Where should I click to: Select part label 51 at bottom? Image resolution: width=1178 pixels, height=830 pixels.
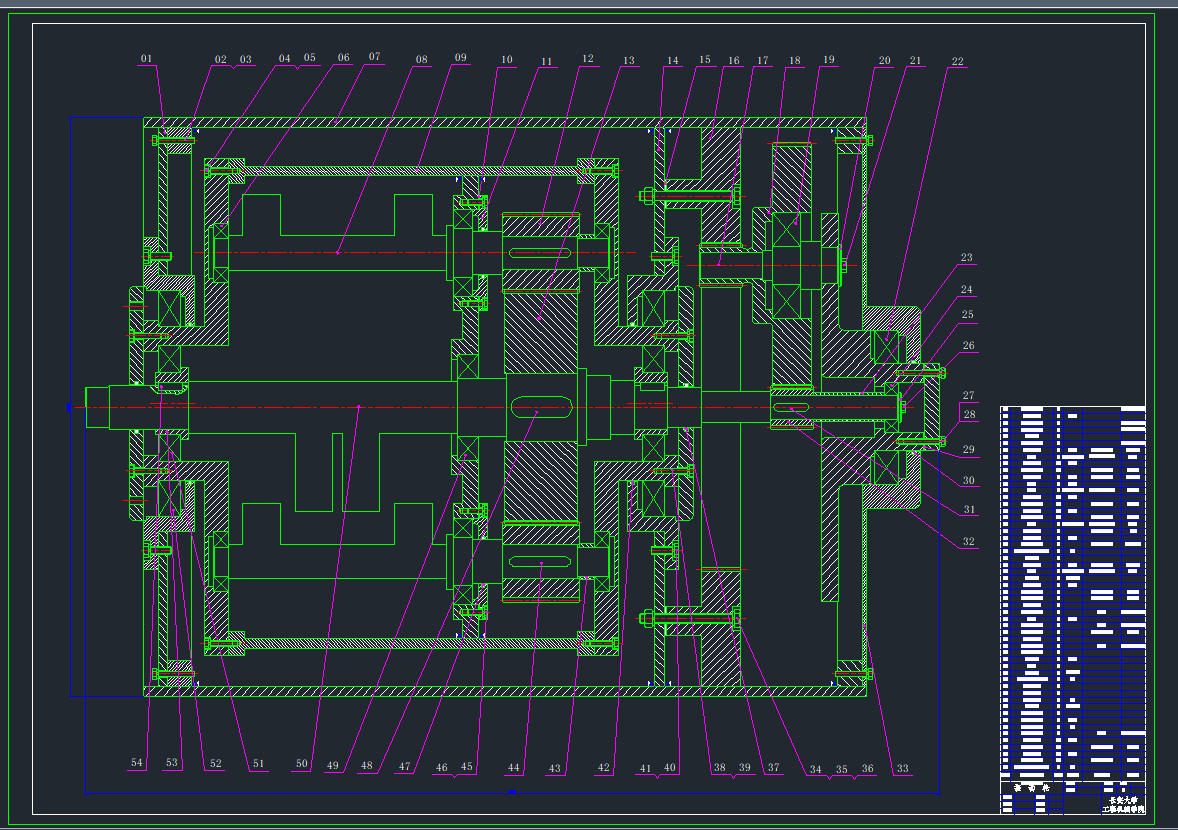[259, 764]
